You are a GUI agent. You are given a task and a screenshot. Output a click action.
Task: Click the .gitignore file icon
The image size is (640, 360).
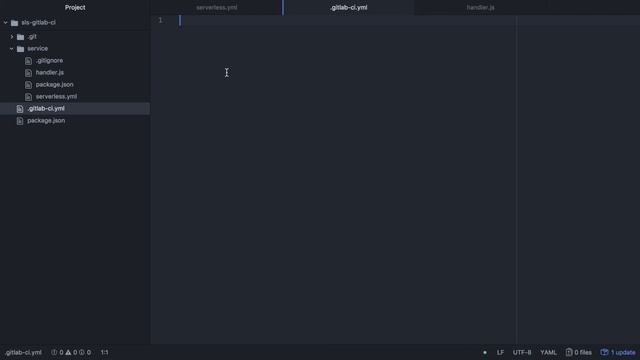pyautogui.click(x=28, y=61)
